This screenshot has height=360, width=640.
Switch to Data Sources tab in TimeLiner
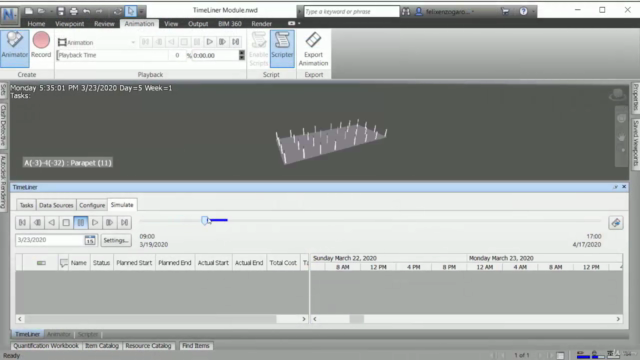pyautogui.click(x=56, y=205)
